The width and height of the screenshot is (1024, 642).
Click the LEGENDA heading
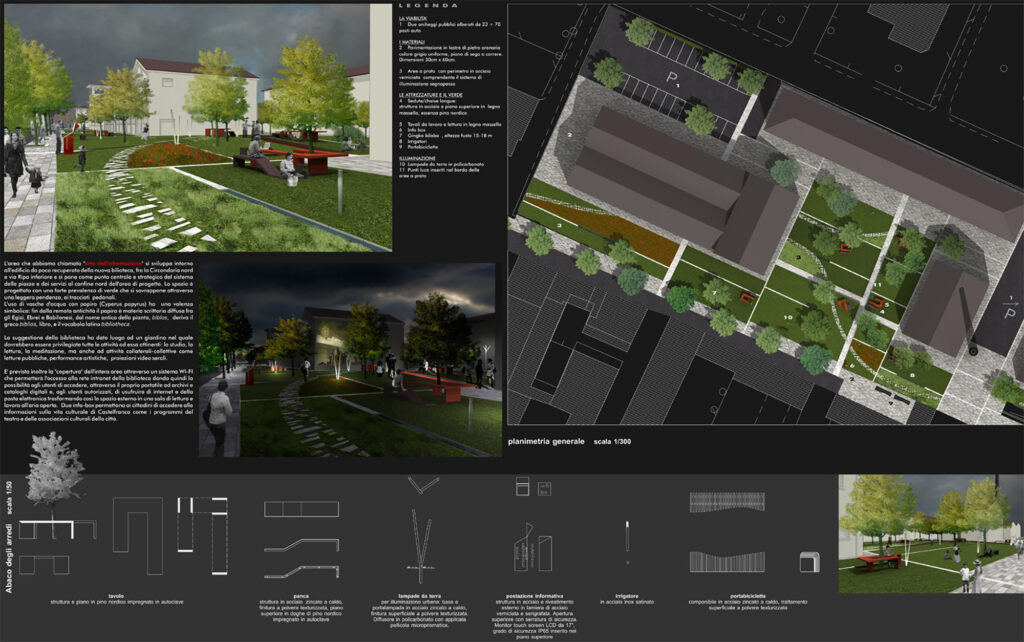pos(428,6)
